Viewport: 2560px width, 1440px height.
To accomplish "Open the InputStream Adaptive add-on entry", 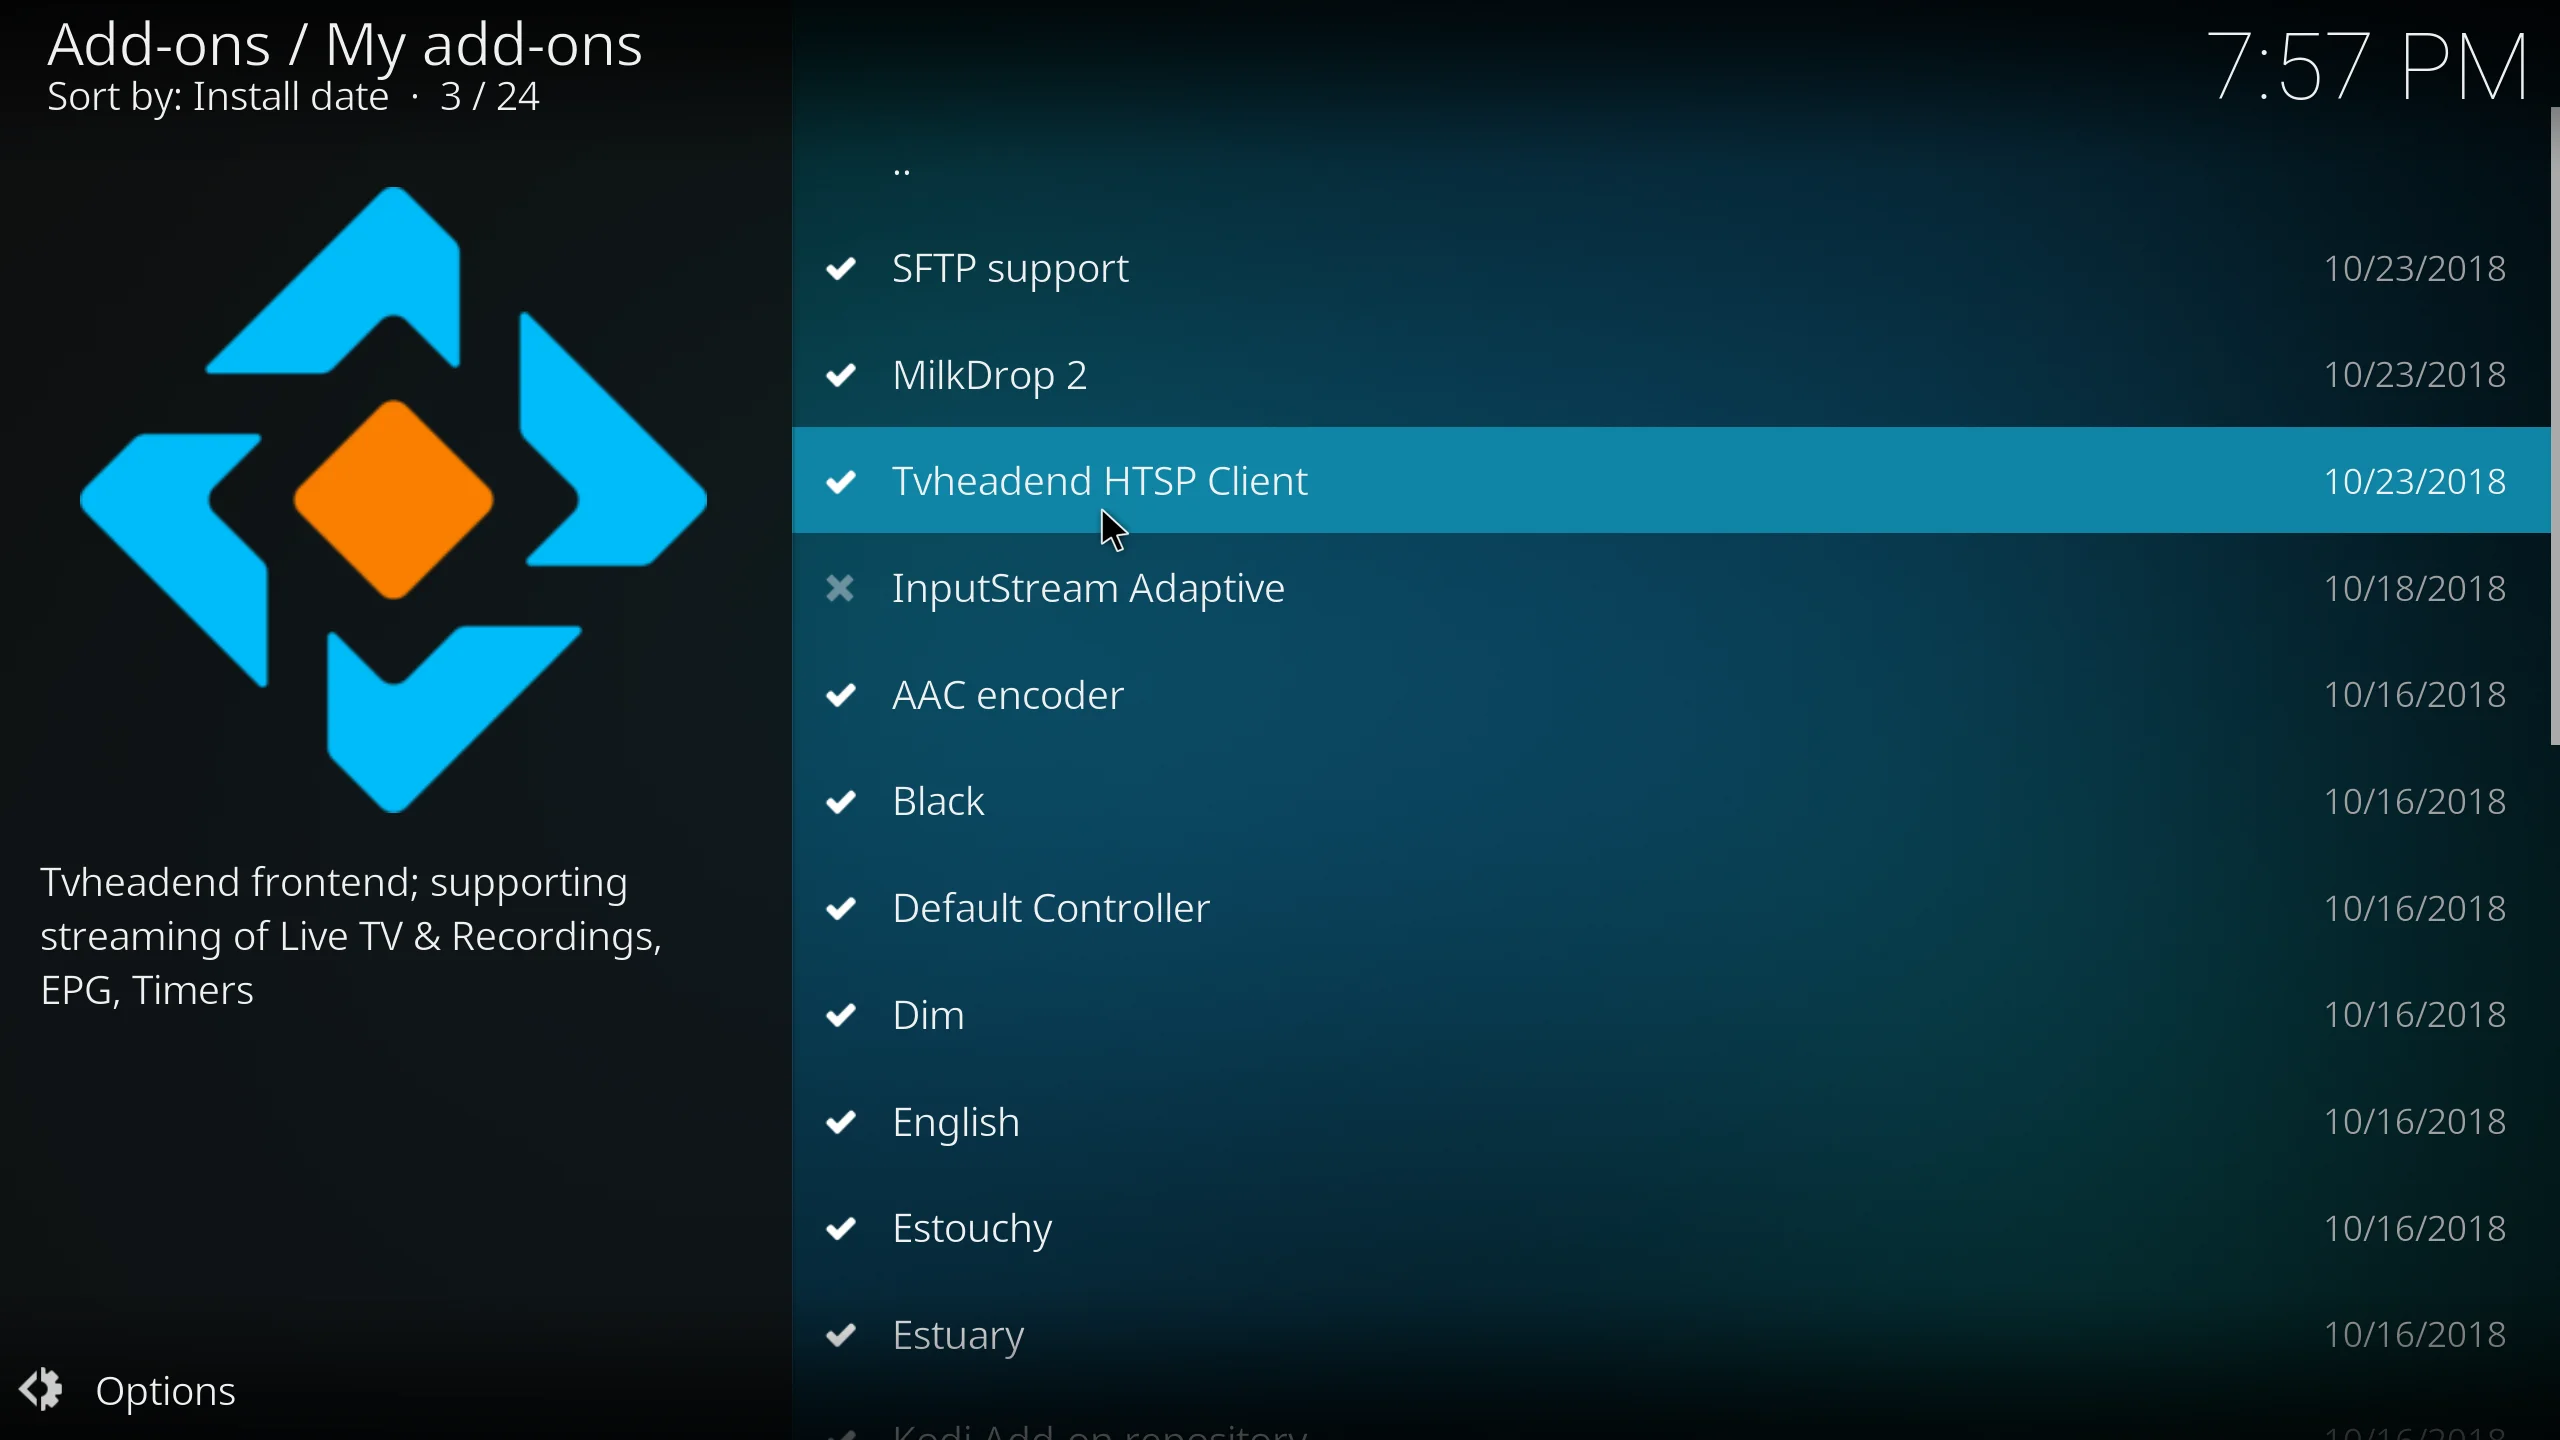I will [x=1088, y=590].
